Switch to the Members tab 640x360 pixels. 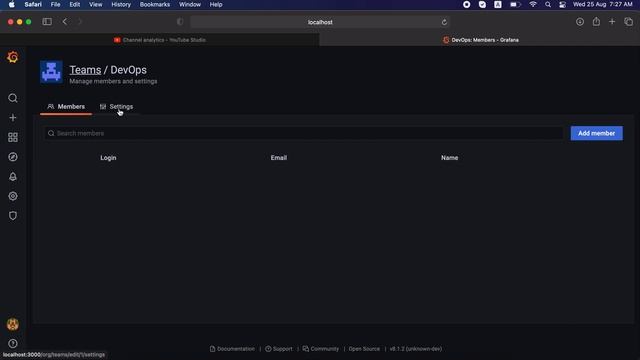pos(66,107)
